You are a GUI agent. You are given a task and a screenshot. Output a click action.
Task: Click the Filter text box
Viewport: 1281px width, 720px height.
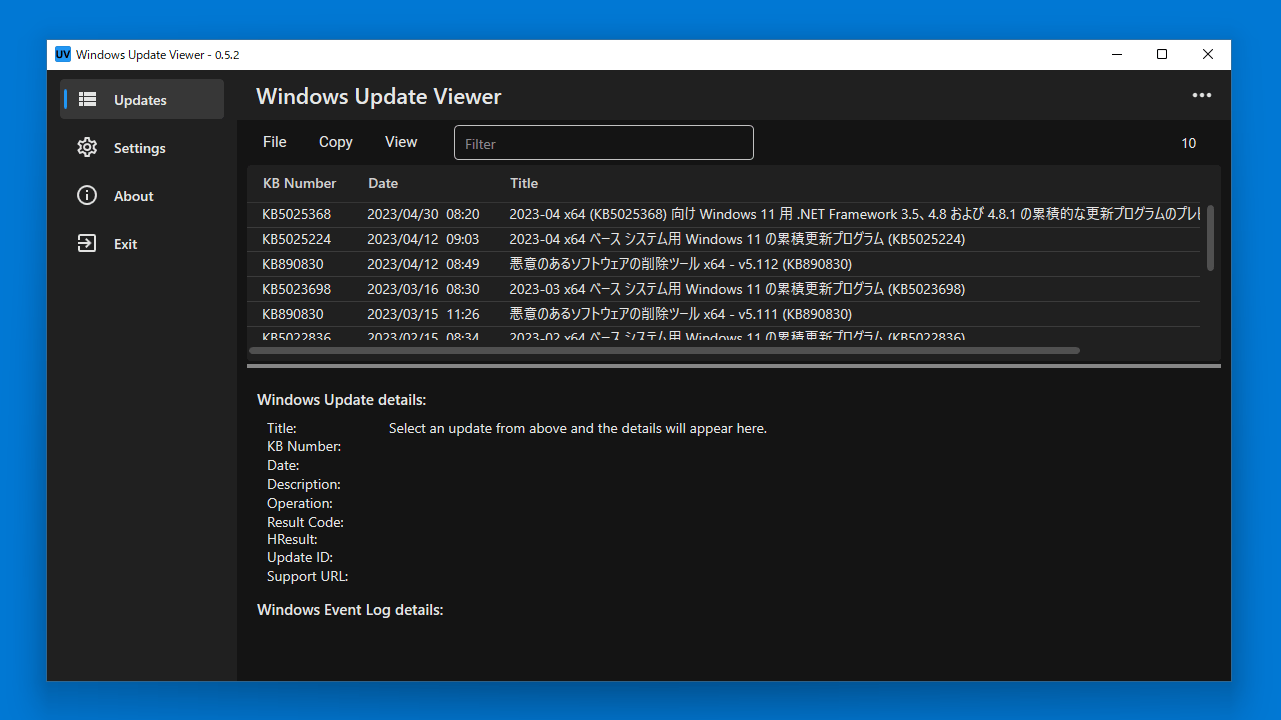tap(604, 143)
